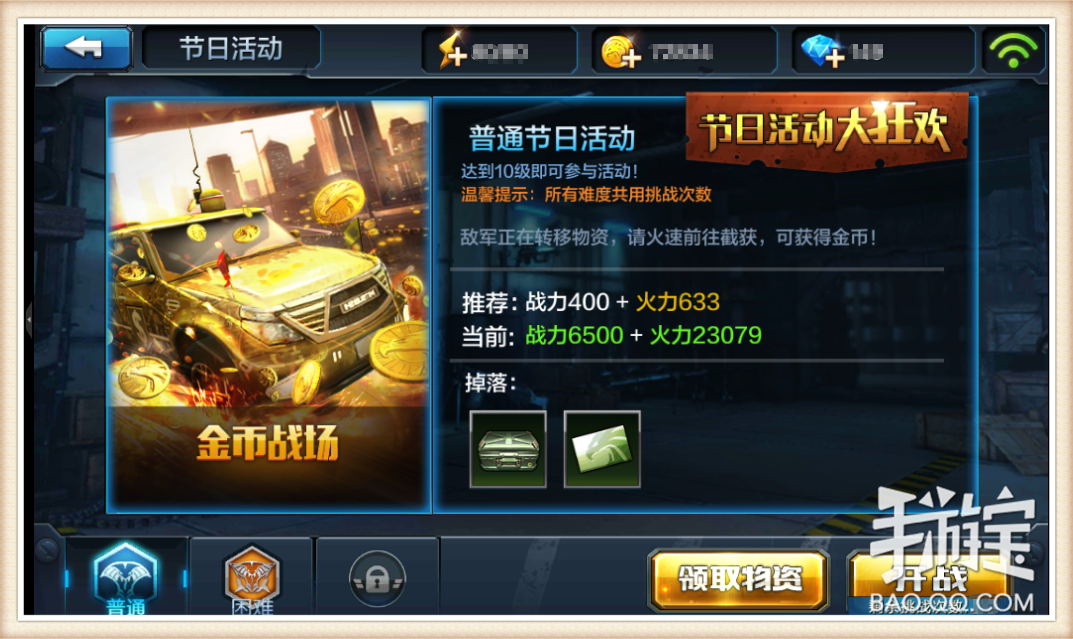Start battle with the 开战 button

tap(931, 579)
